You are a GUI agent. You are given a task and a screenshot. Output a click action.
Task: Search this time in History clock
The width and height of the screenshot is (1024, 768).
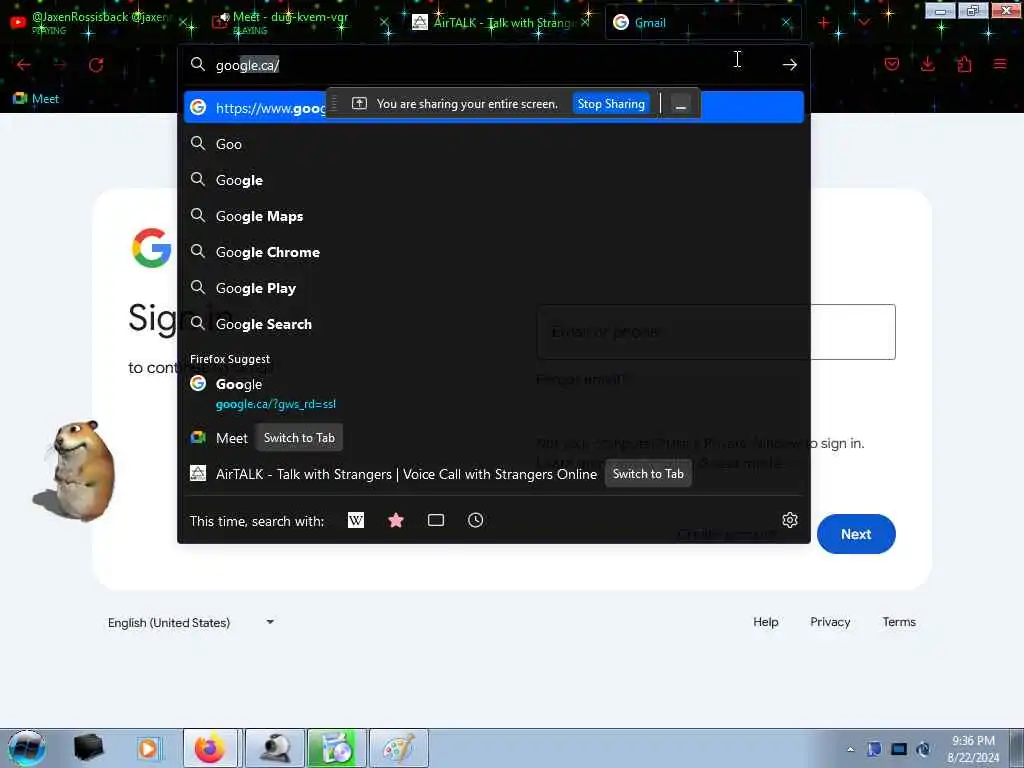tap(475, 520)
